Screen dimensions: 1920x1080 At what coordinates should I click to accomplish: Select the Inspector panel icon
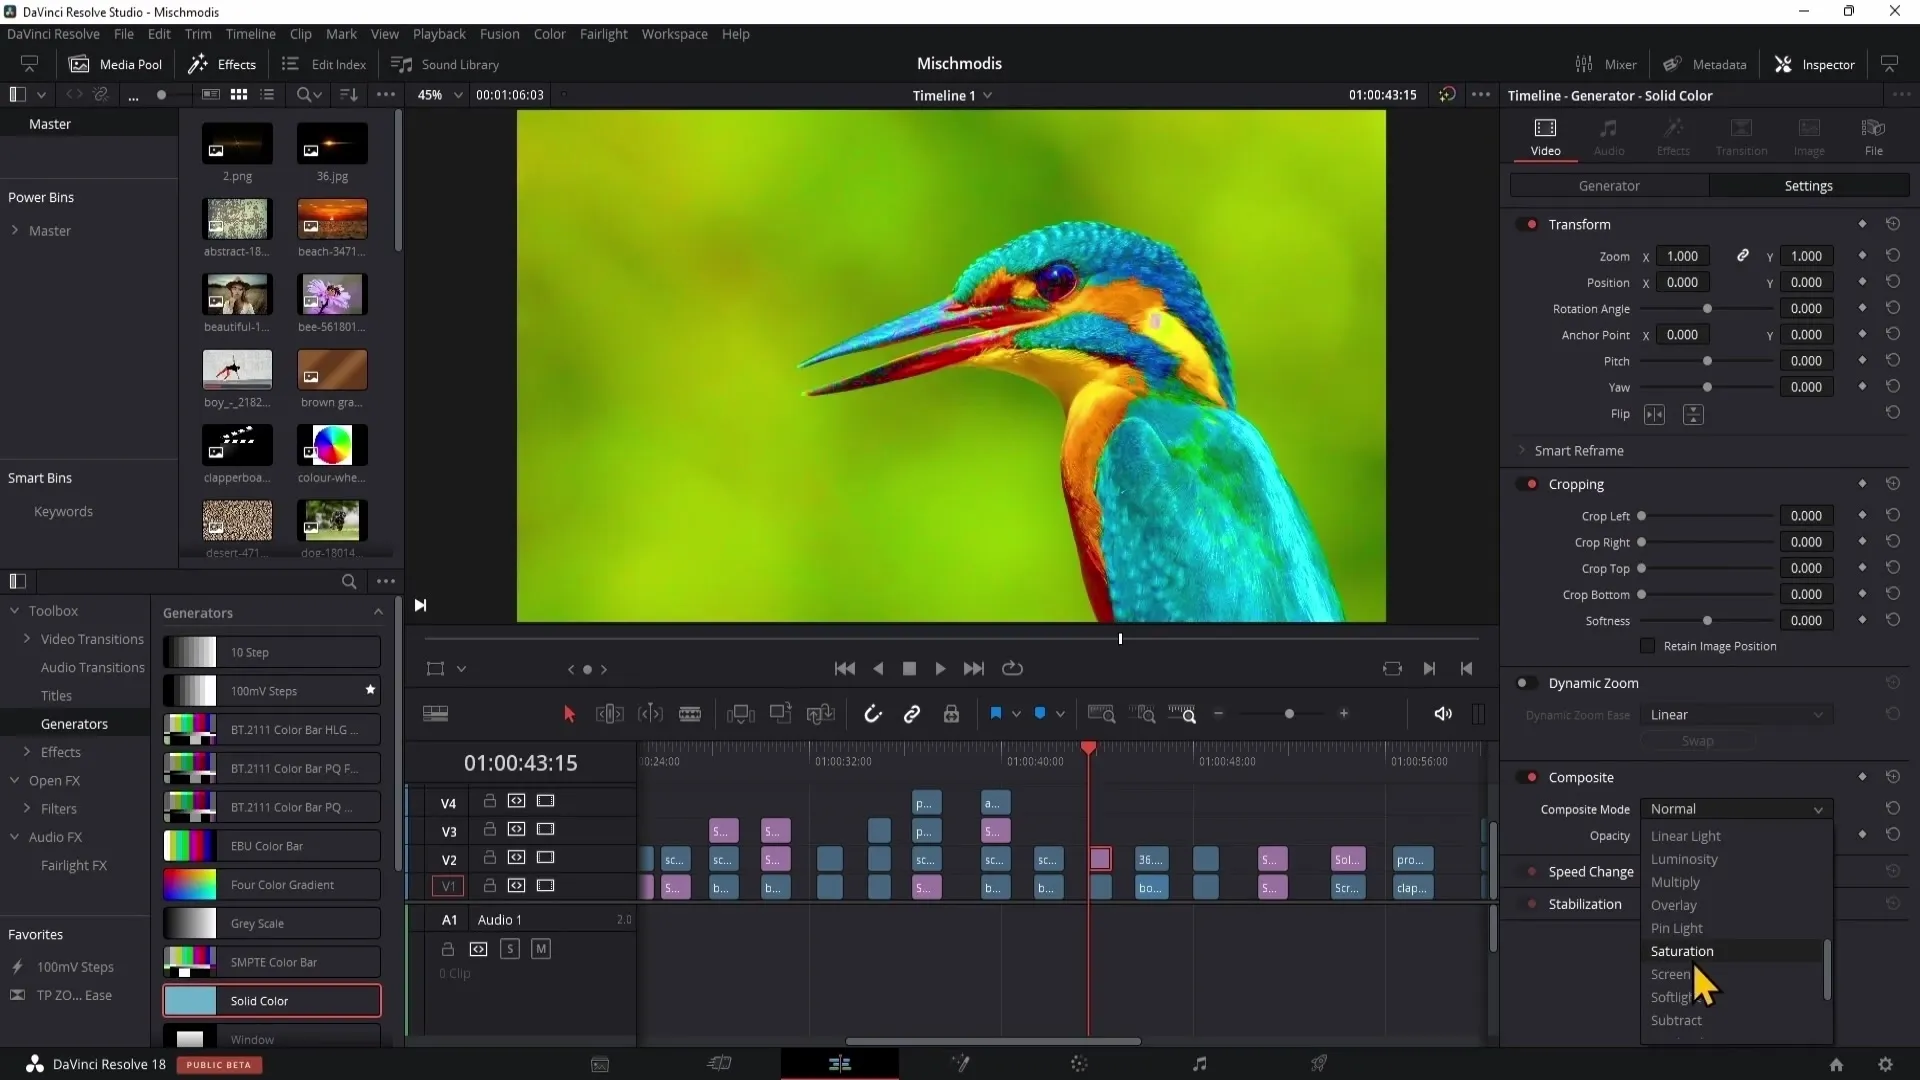tap(1784, 63)
